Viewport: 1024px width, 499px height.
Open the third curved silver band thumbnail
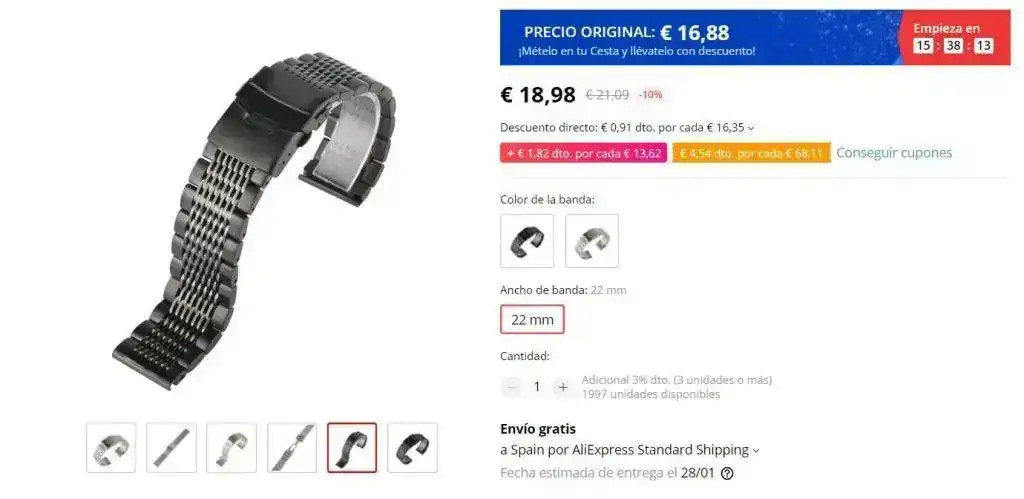point(231,447)
